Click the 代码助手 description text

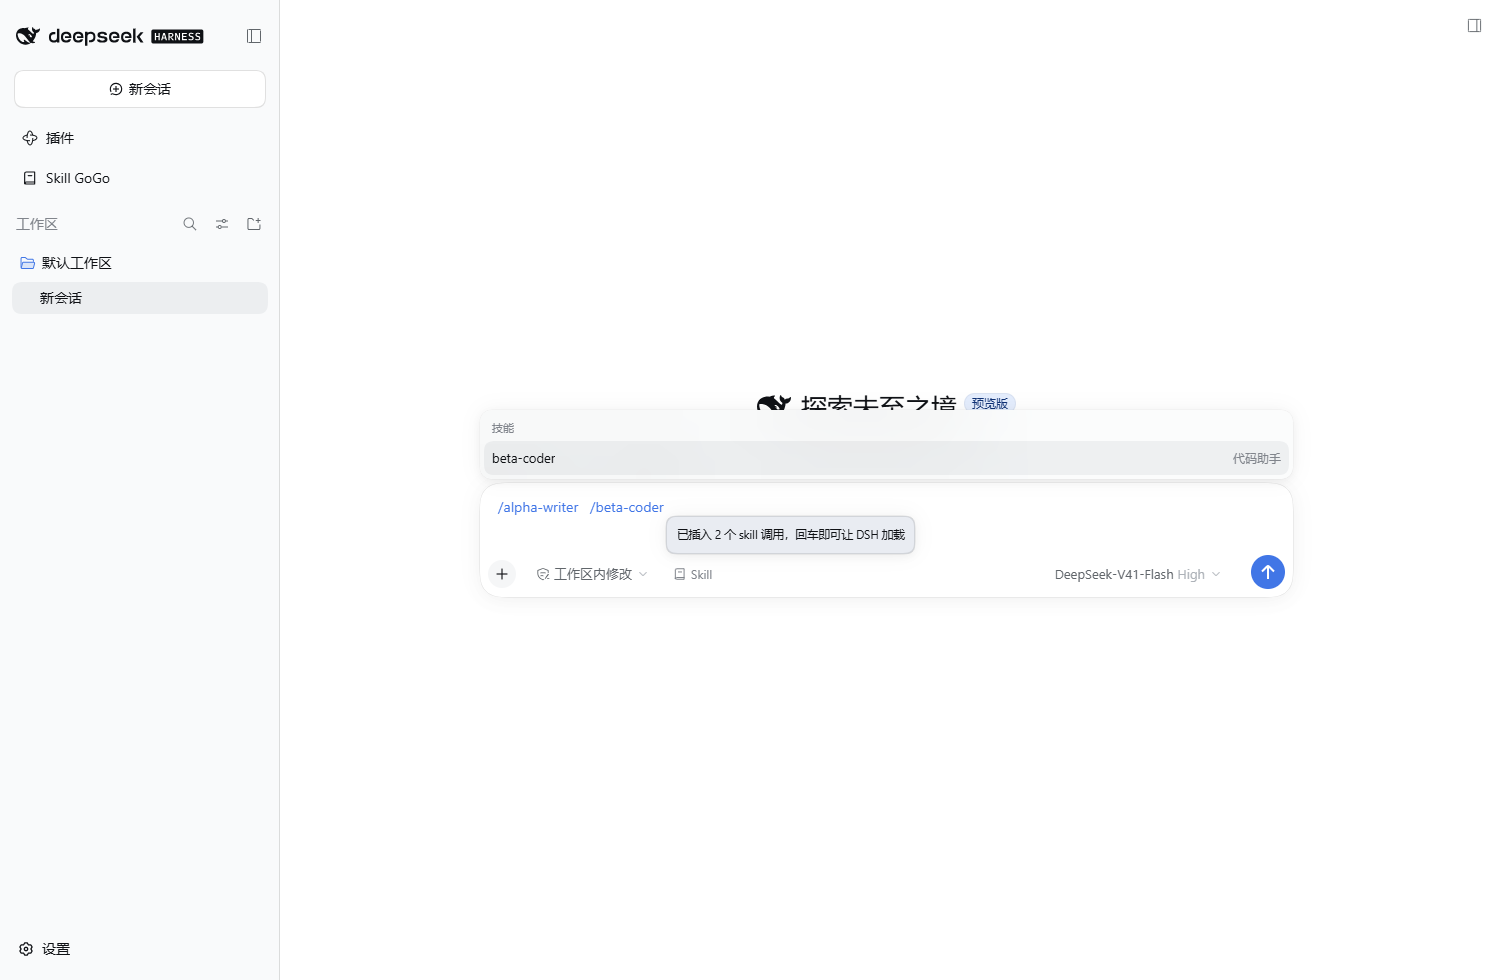point(1256,458)
